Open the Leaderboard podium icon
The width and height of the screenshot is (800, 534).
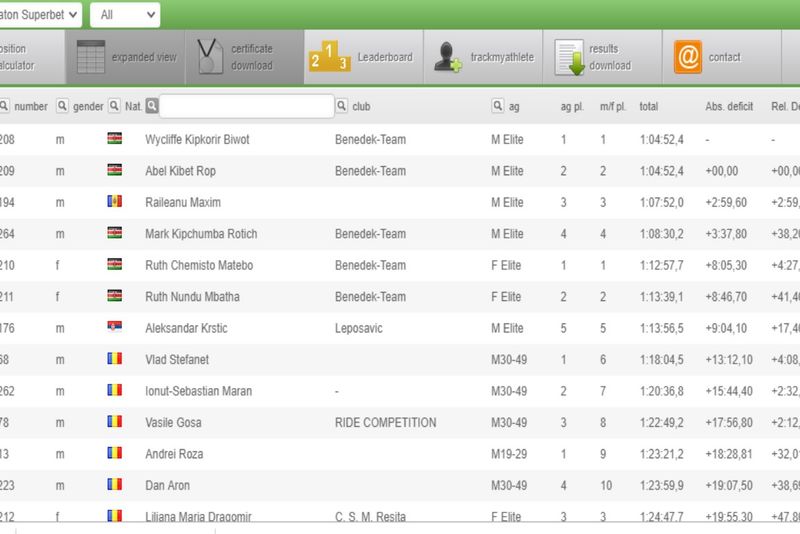[329, 57]
